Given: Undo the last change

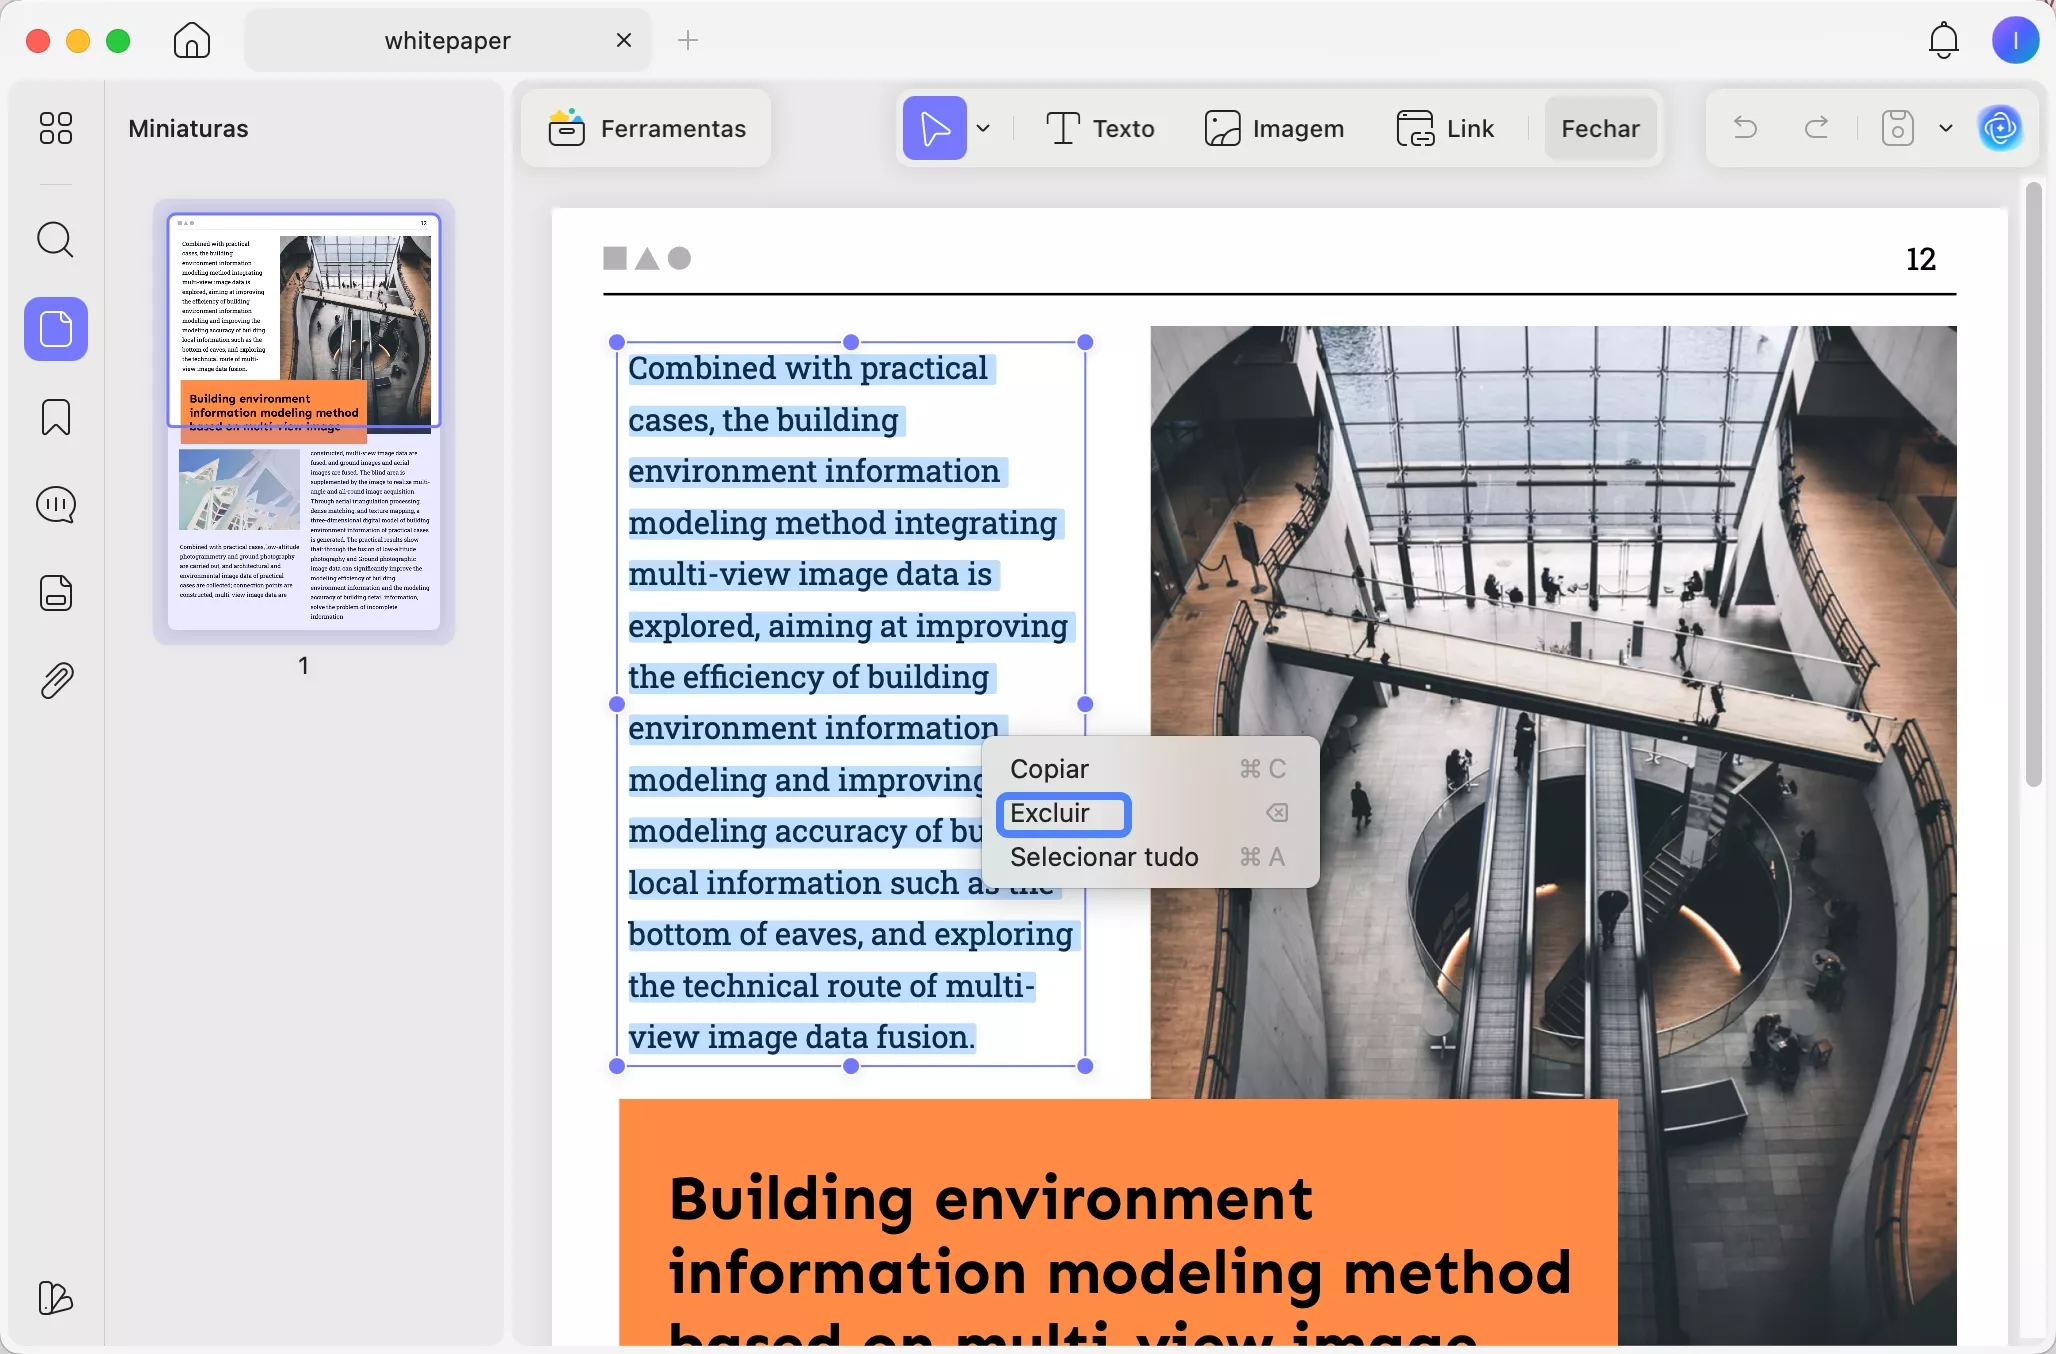Looking at the screenshot, I should [x=1745, y=128].
